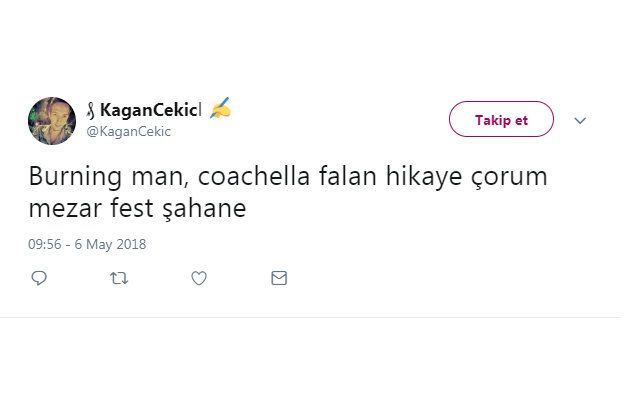Open the tweet timestamp 09:56 - 6 May 2018
Image resolution: width=640 pixels, height=410 pixels.
pyautogui.click(x=88, y=243)
